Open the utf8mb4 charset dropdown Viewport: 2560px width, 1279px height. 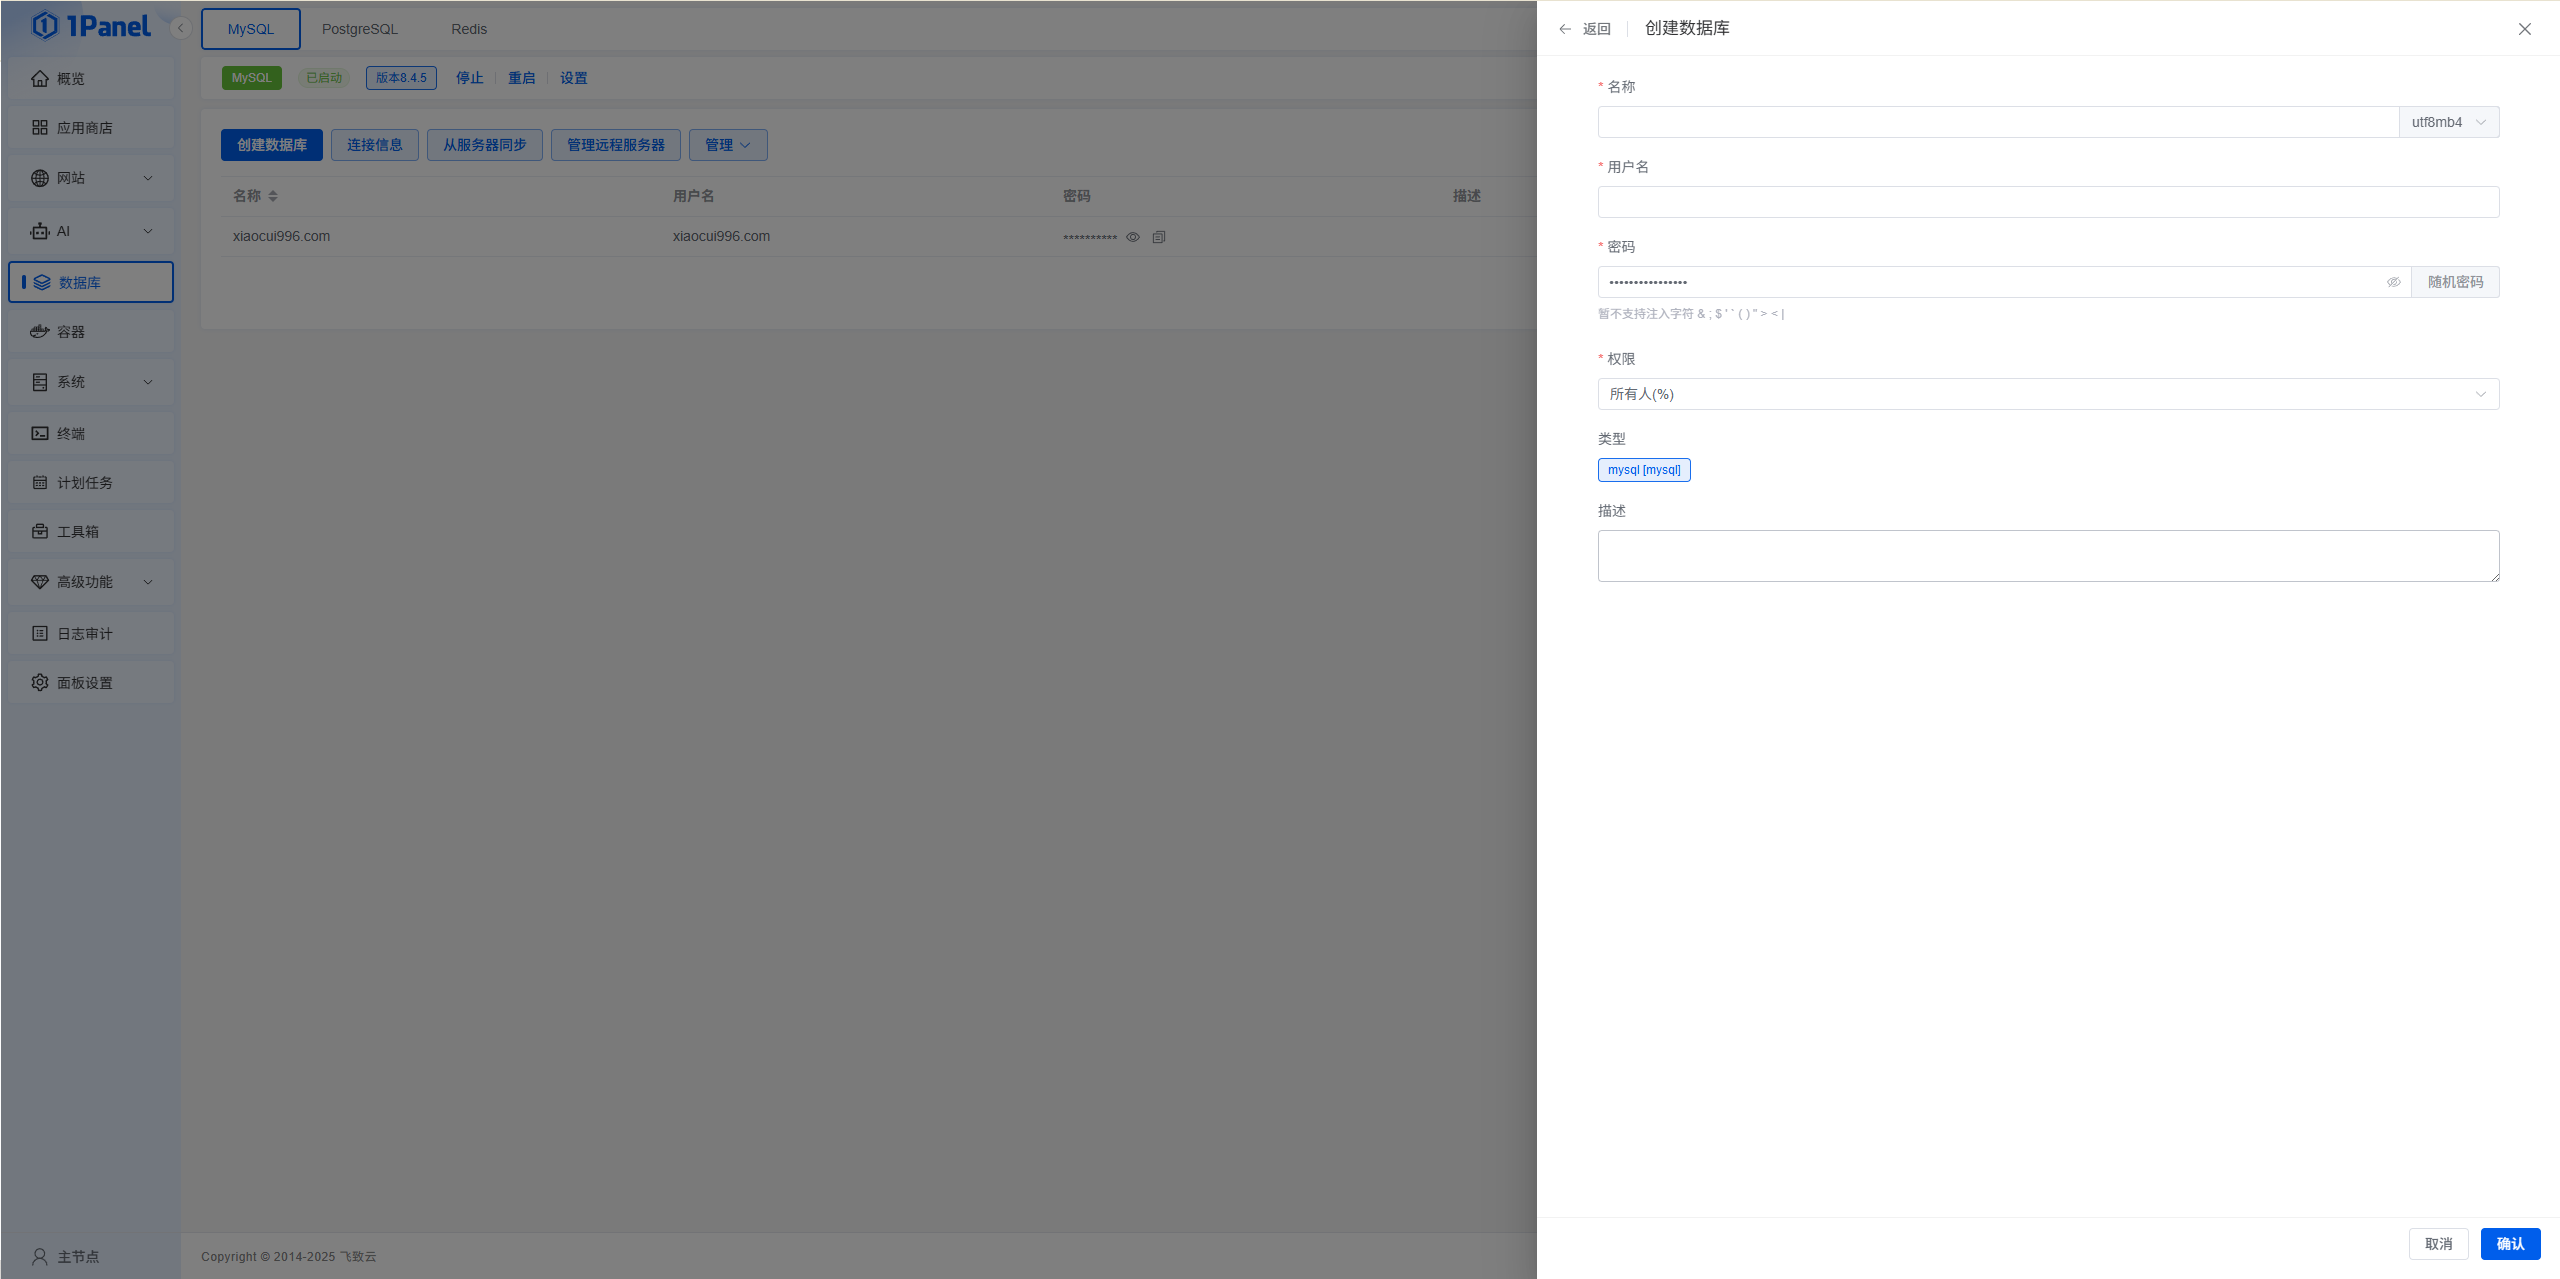tap(2448, 122)
